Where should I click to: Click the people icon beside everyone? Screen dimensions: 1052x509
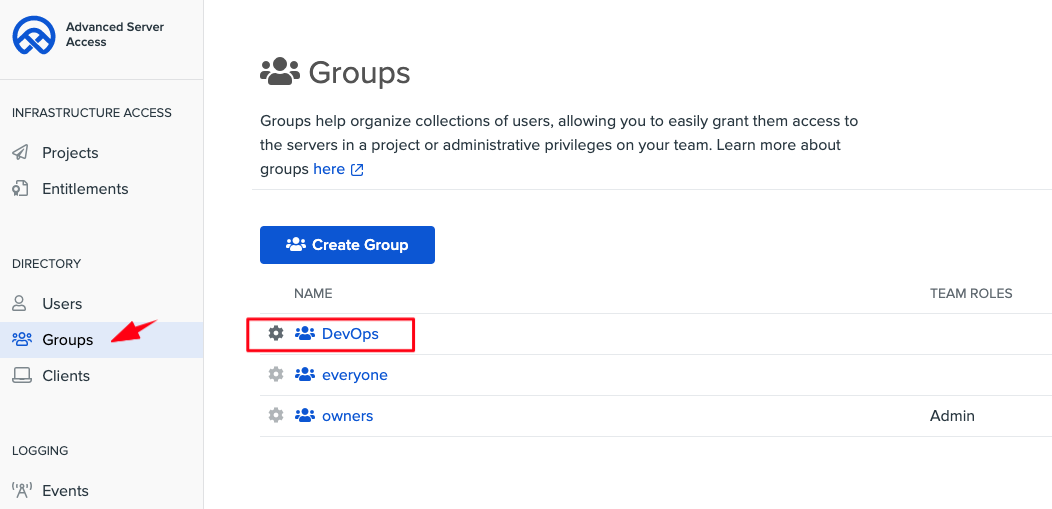pos(305,375)
